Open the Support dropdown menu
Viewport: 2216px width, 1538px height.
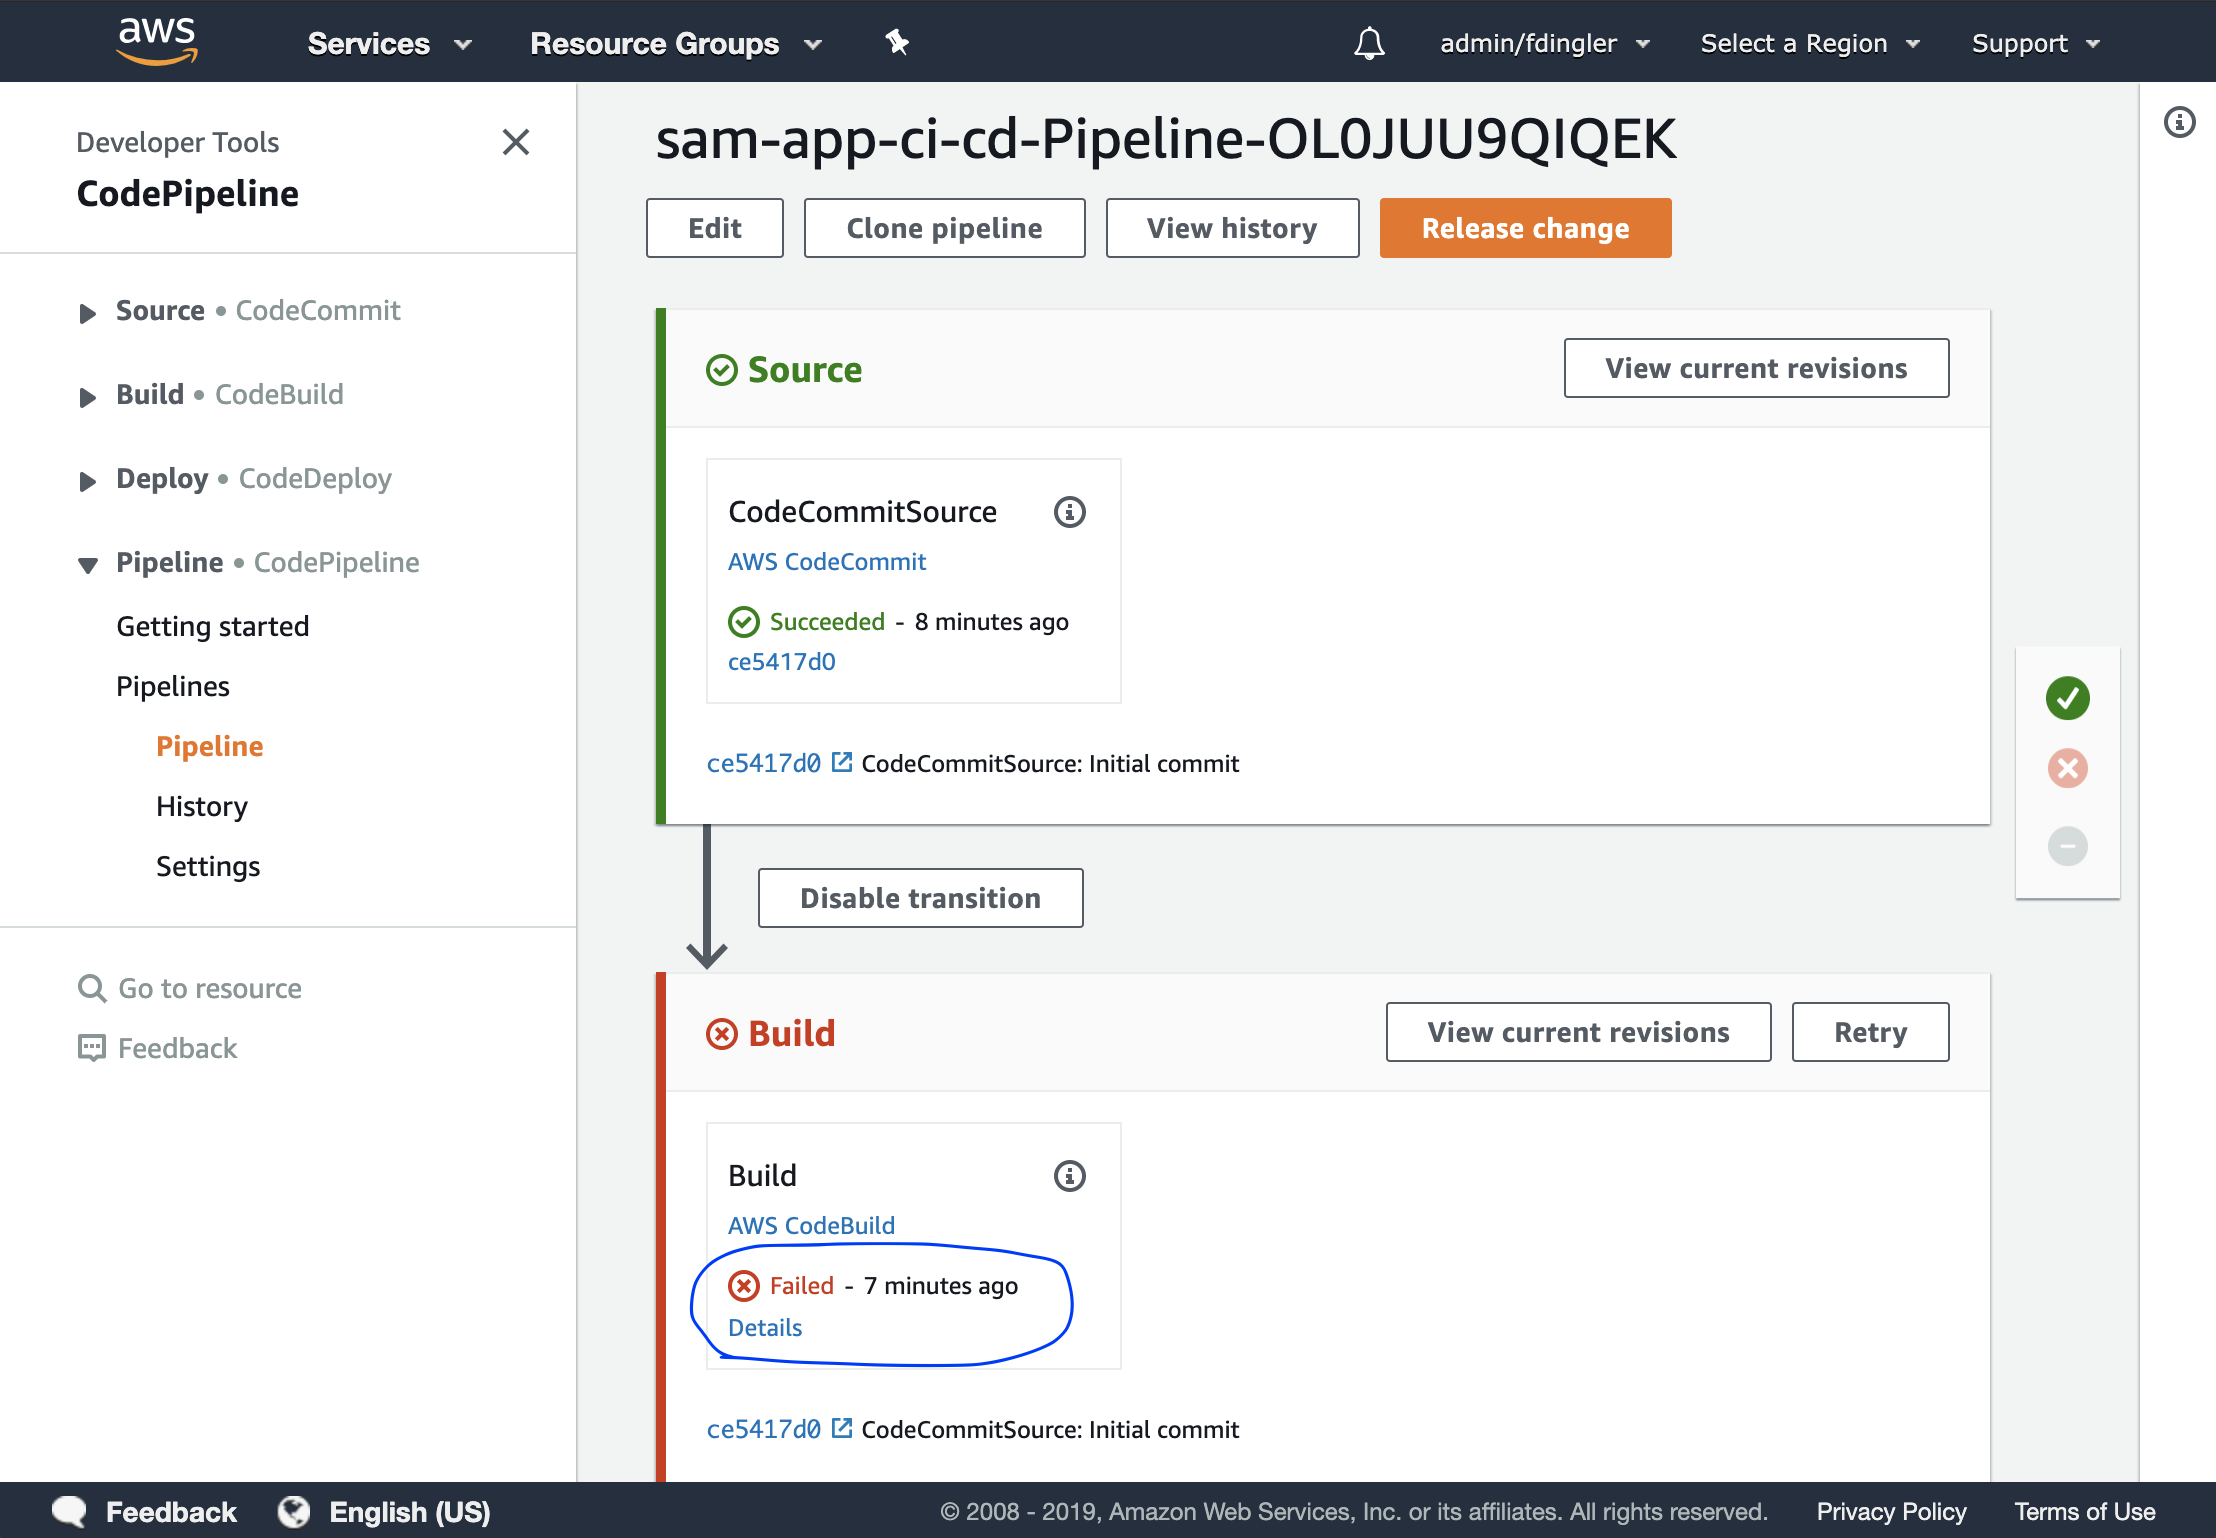click(2036, 43)
